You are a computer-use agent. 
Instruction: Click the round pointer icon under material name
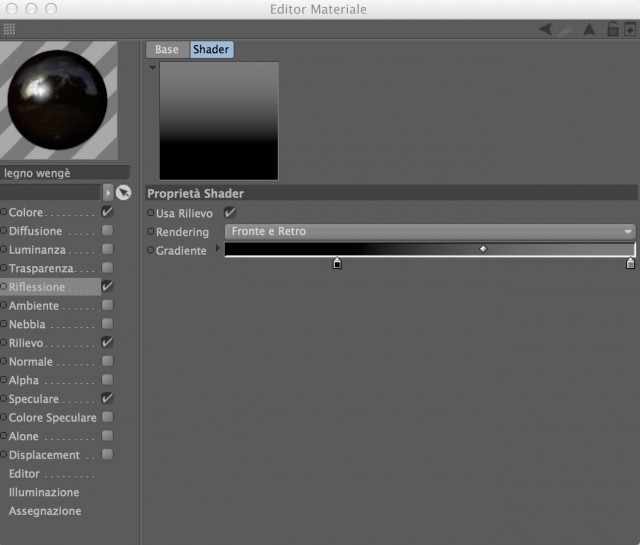pyautogui.click(x=123, y=192)
